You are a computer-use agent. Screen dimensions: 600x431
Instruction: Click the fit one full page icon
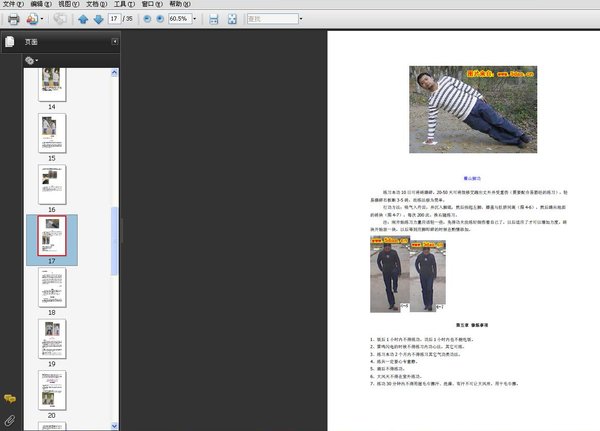[x=232, y=19]
